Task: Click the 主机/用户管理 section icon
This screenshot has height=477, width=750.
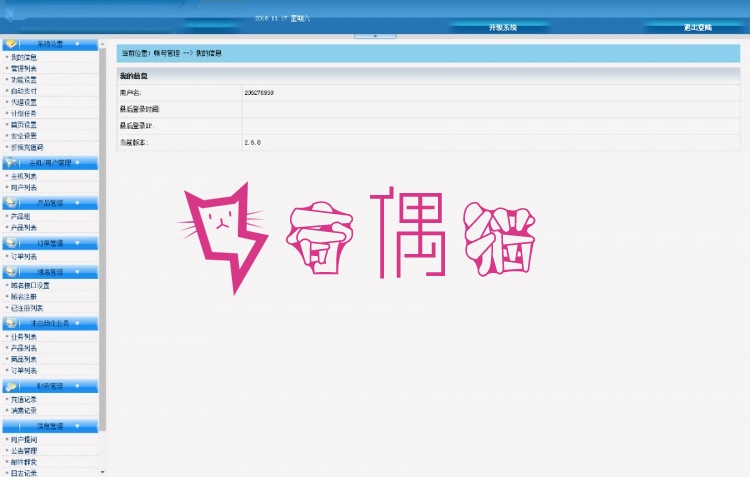Action: coord(11,163)
